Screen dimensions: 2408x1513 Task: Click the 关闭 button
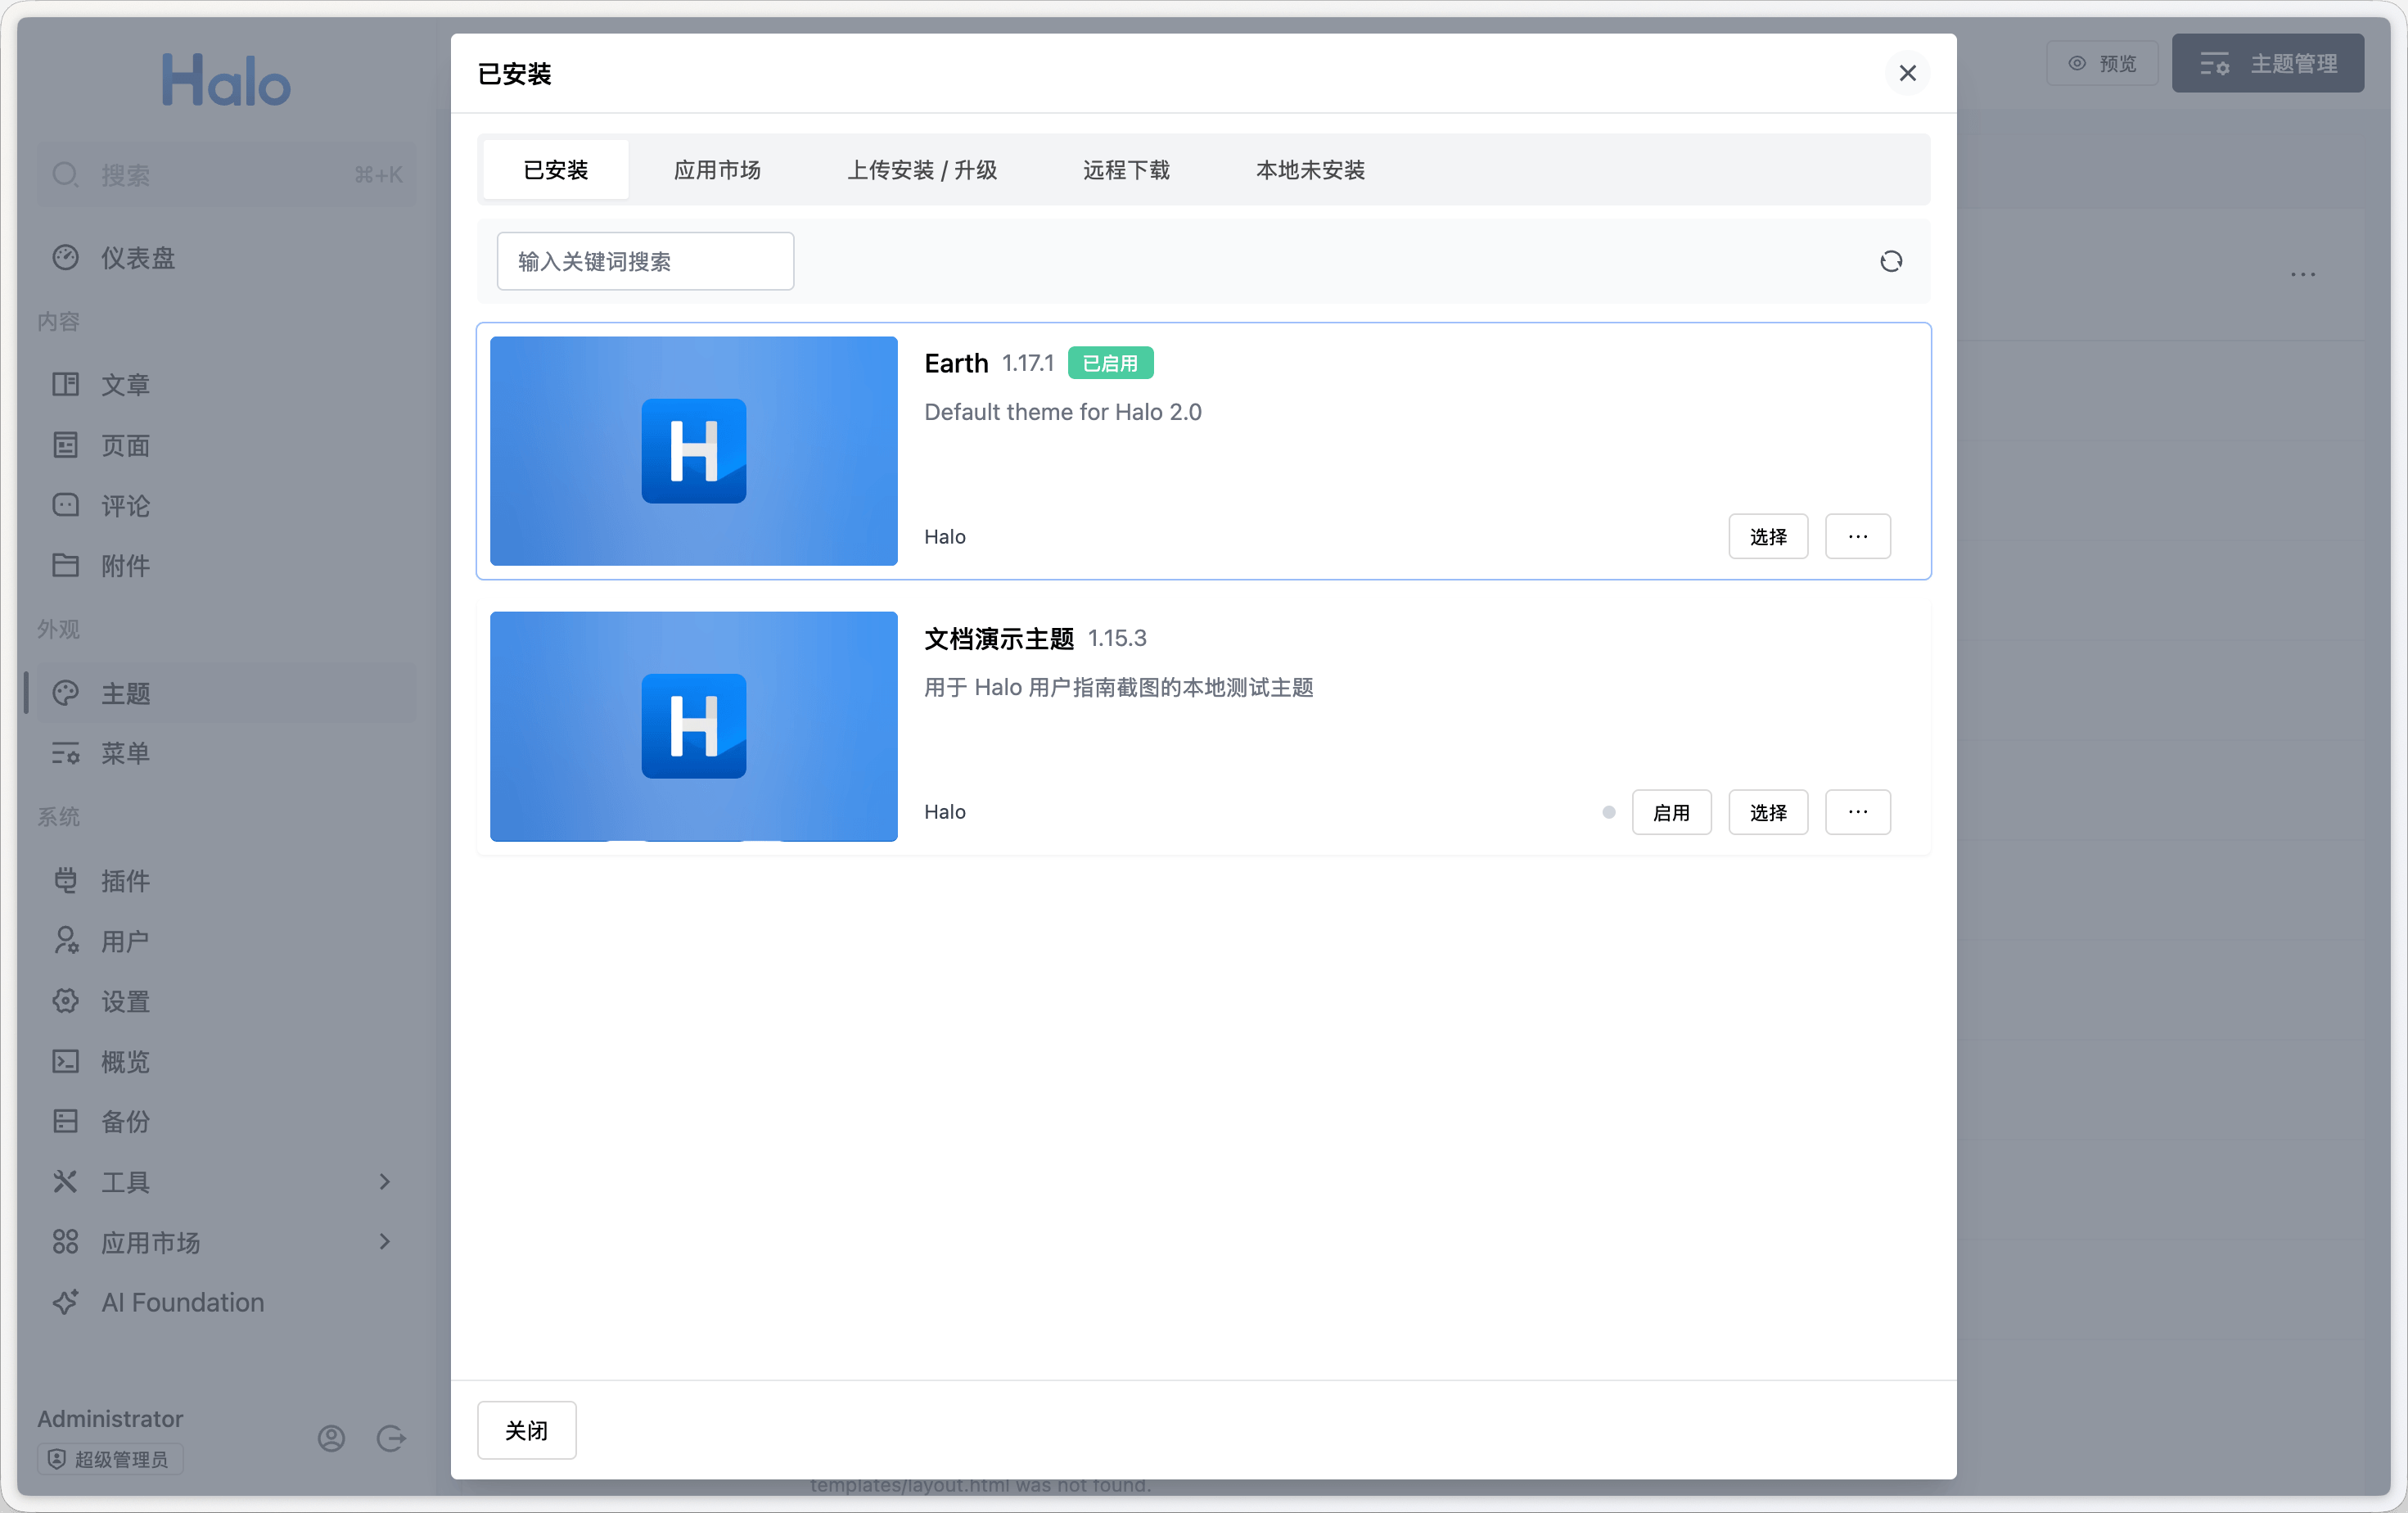526,1430
